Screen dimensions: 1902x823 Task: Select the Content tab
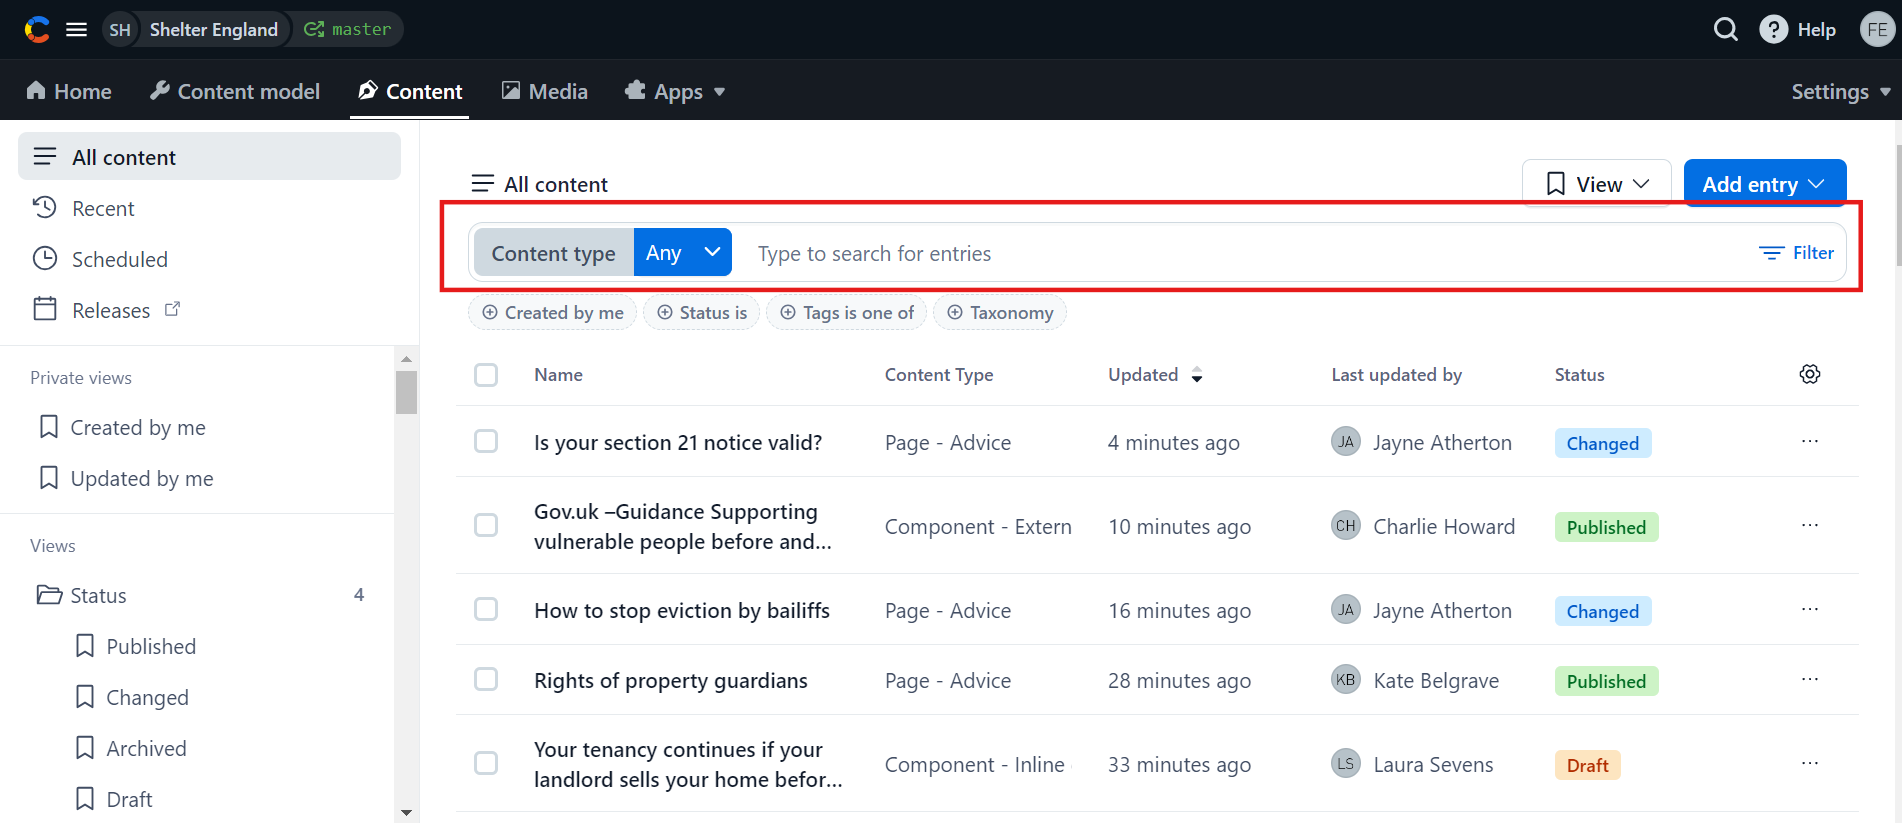pos(410,91)
